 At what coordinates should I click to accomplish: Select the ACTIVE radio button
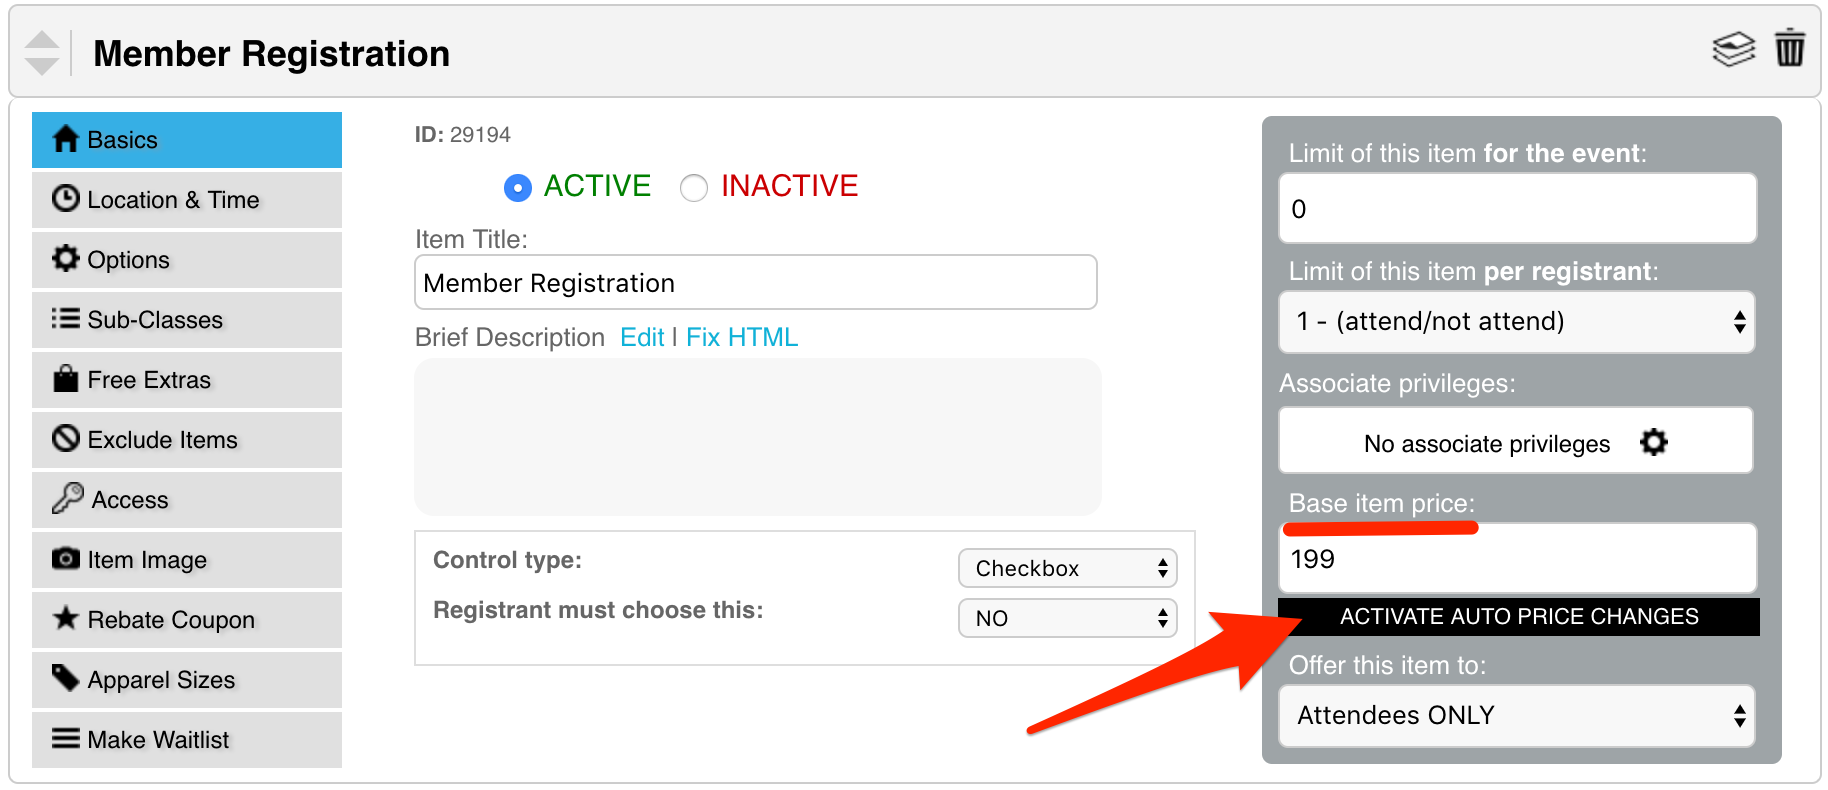pyautogui.click(x=518, y=187)
